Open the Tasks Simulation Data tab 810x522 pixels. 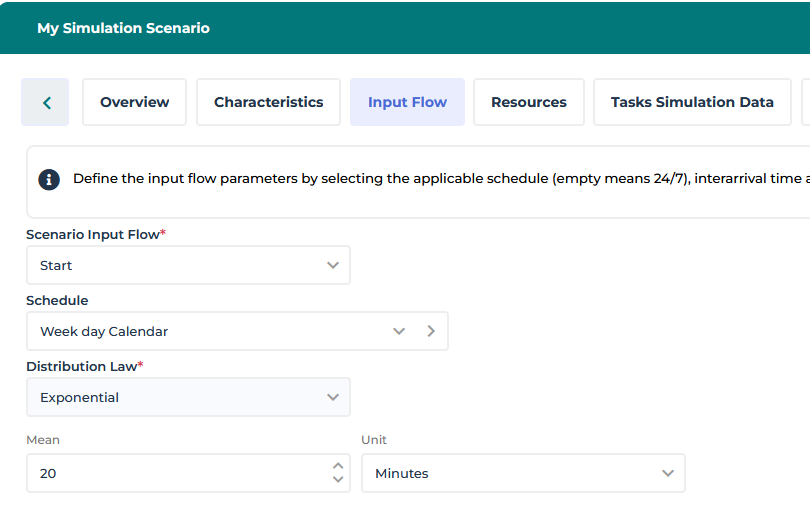(x=692, y=102)
